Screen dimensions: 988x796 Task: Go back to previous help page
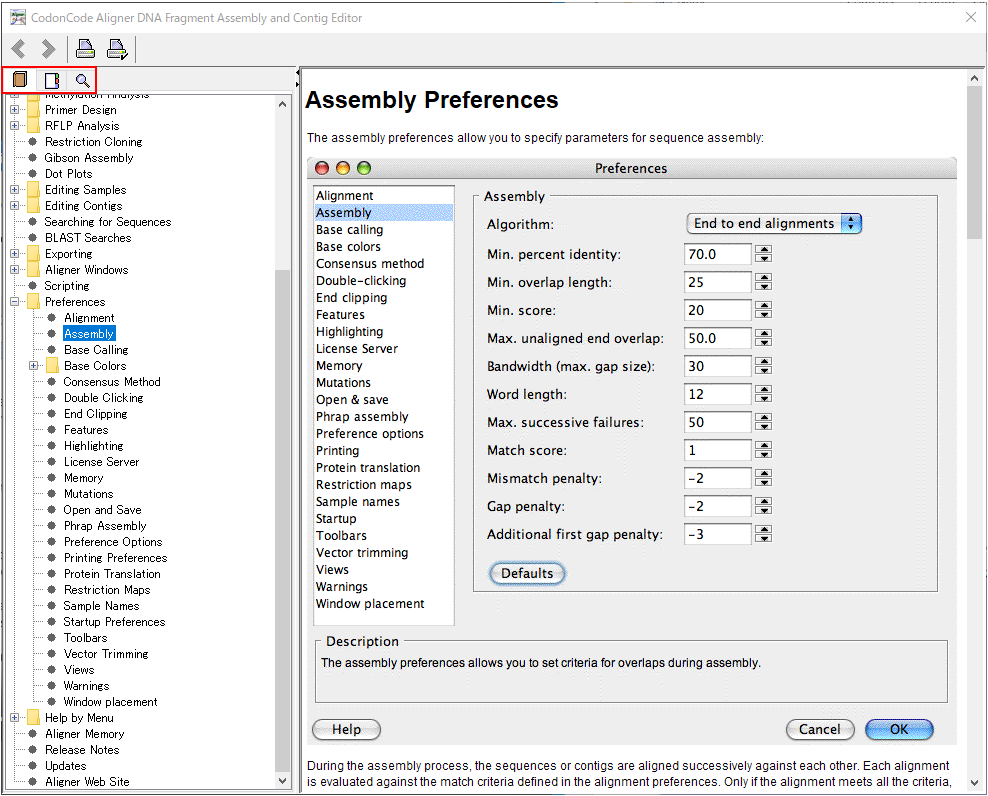coord(19,49)
